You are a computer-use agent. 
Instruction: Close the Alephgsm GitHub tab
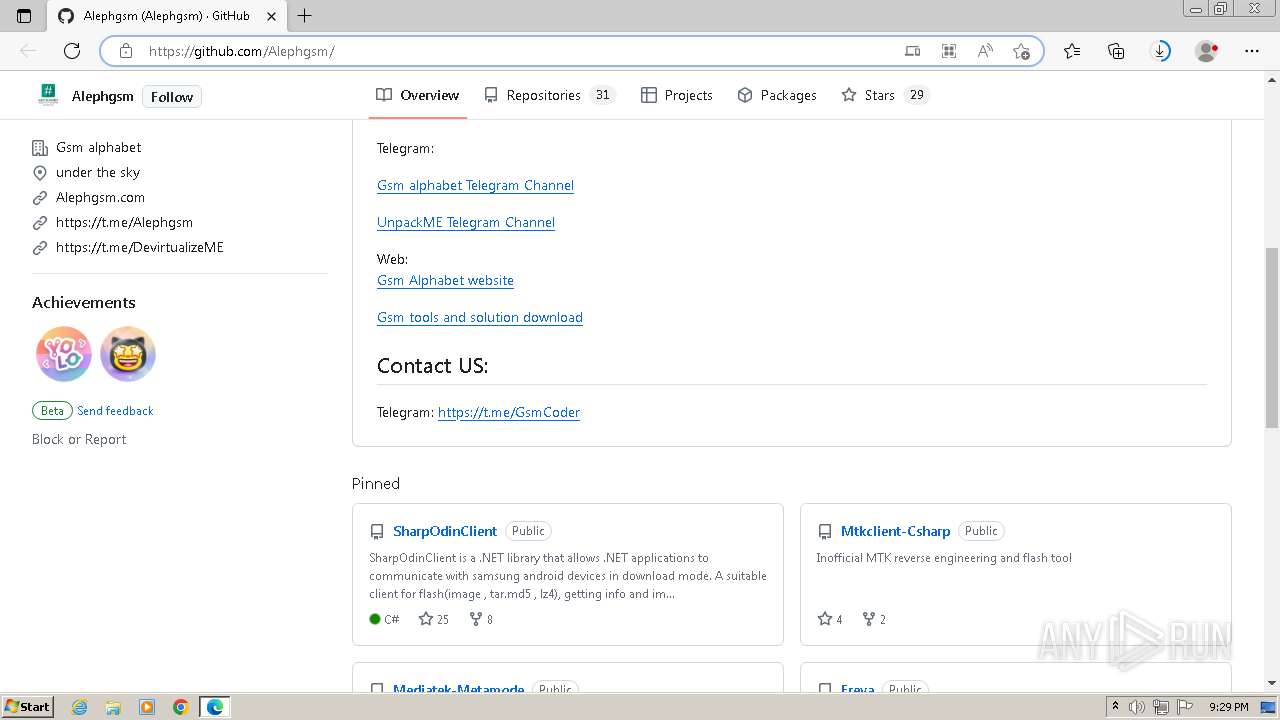click(271, 16)
